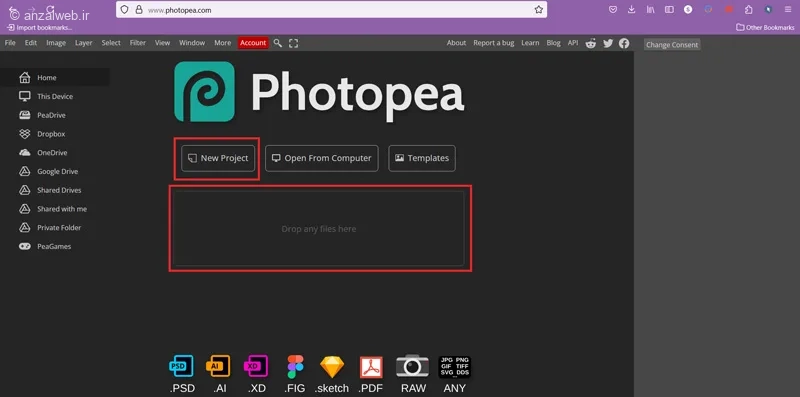Bookmark page with the star icon

[x=539, y=10]
